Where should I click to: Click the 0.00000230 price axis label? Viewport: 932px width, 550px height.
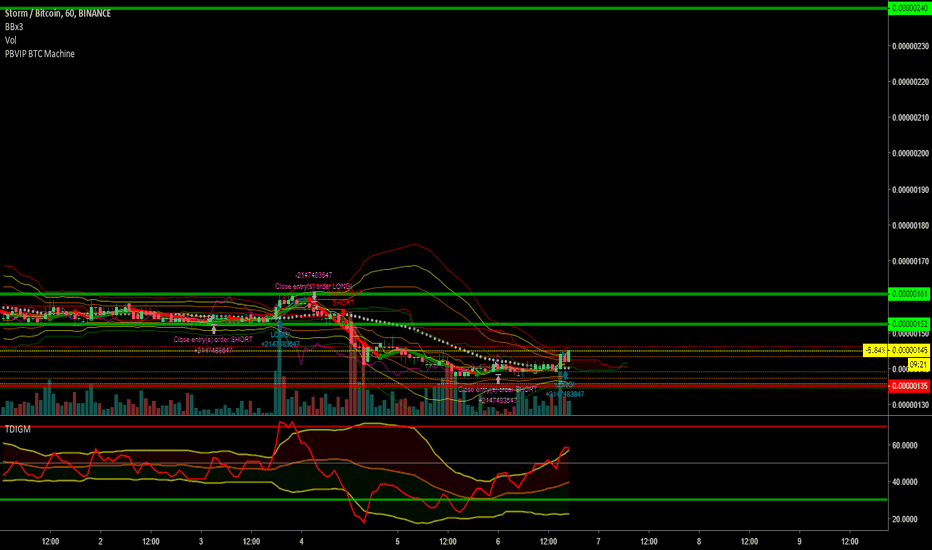click(910, 46)
